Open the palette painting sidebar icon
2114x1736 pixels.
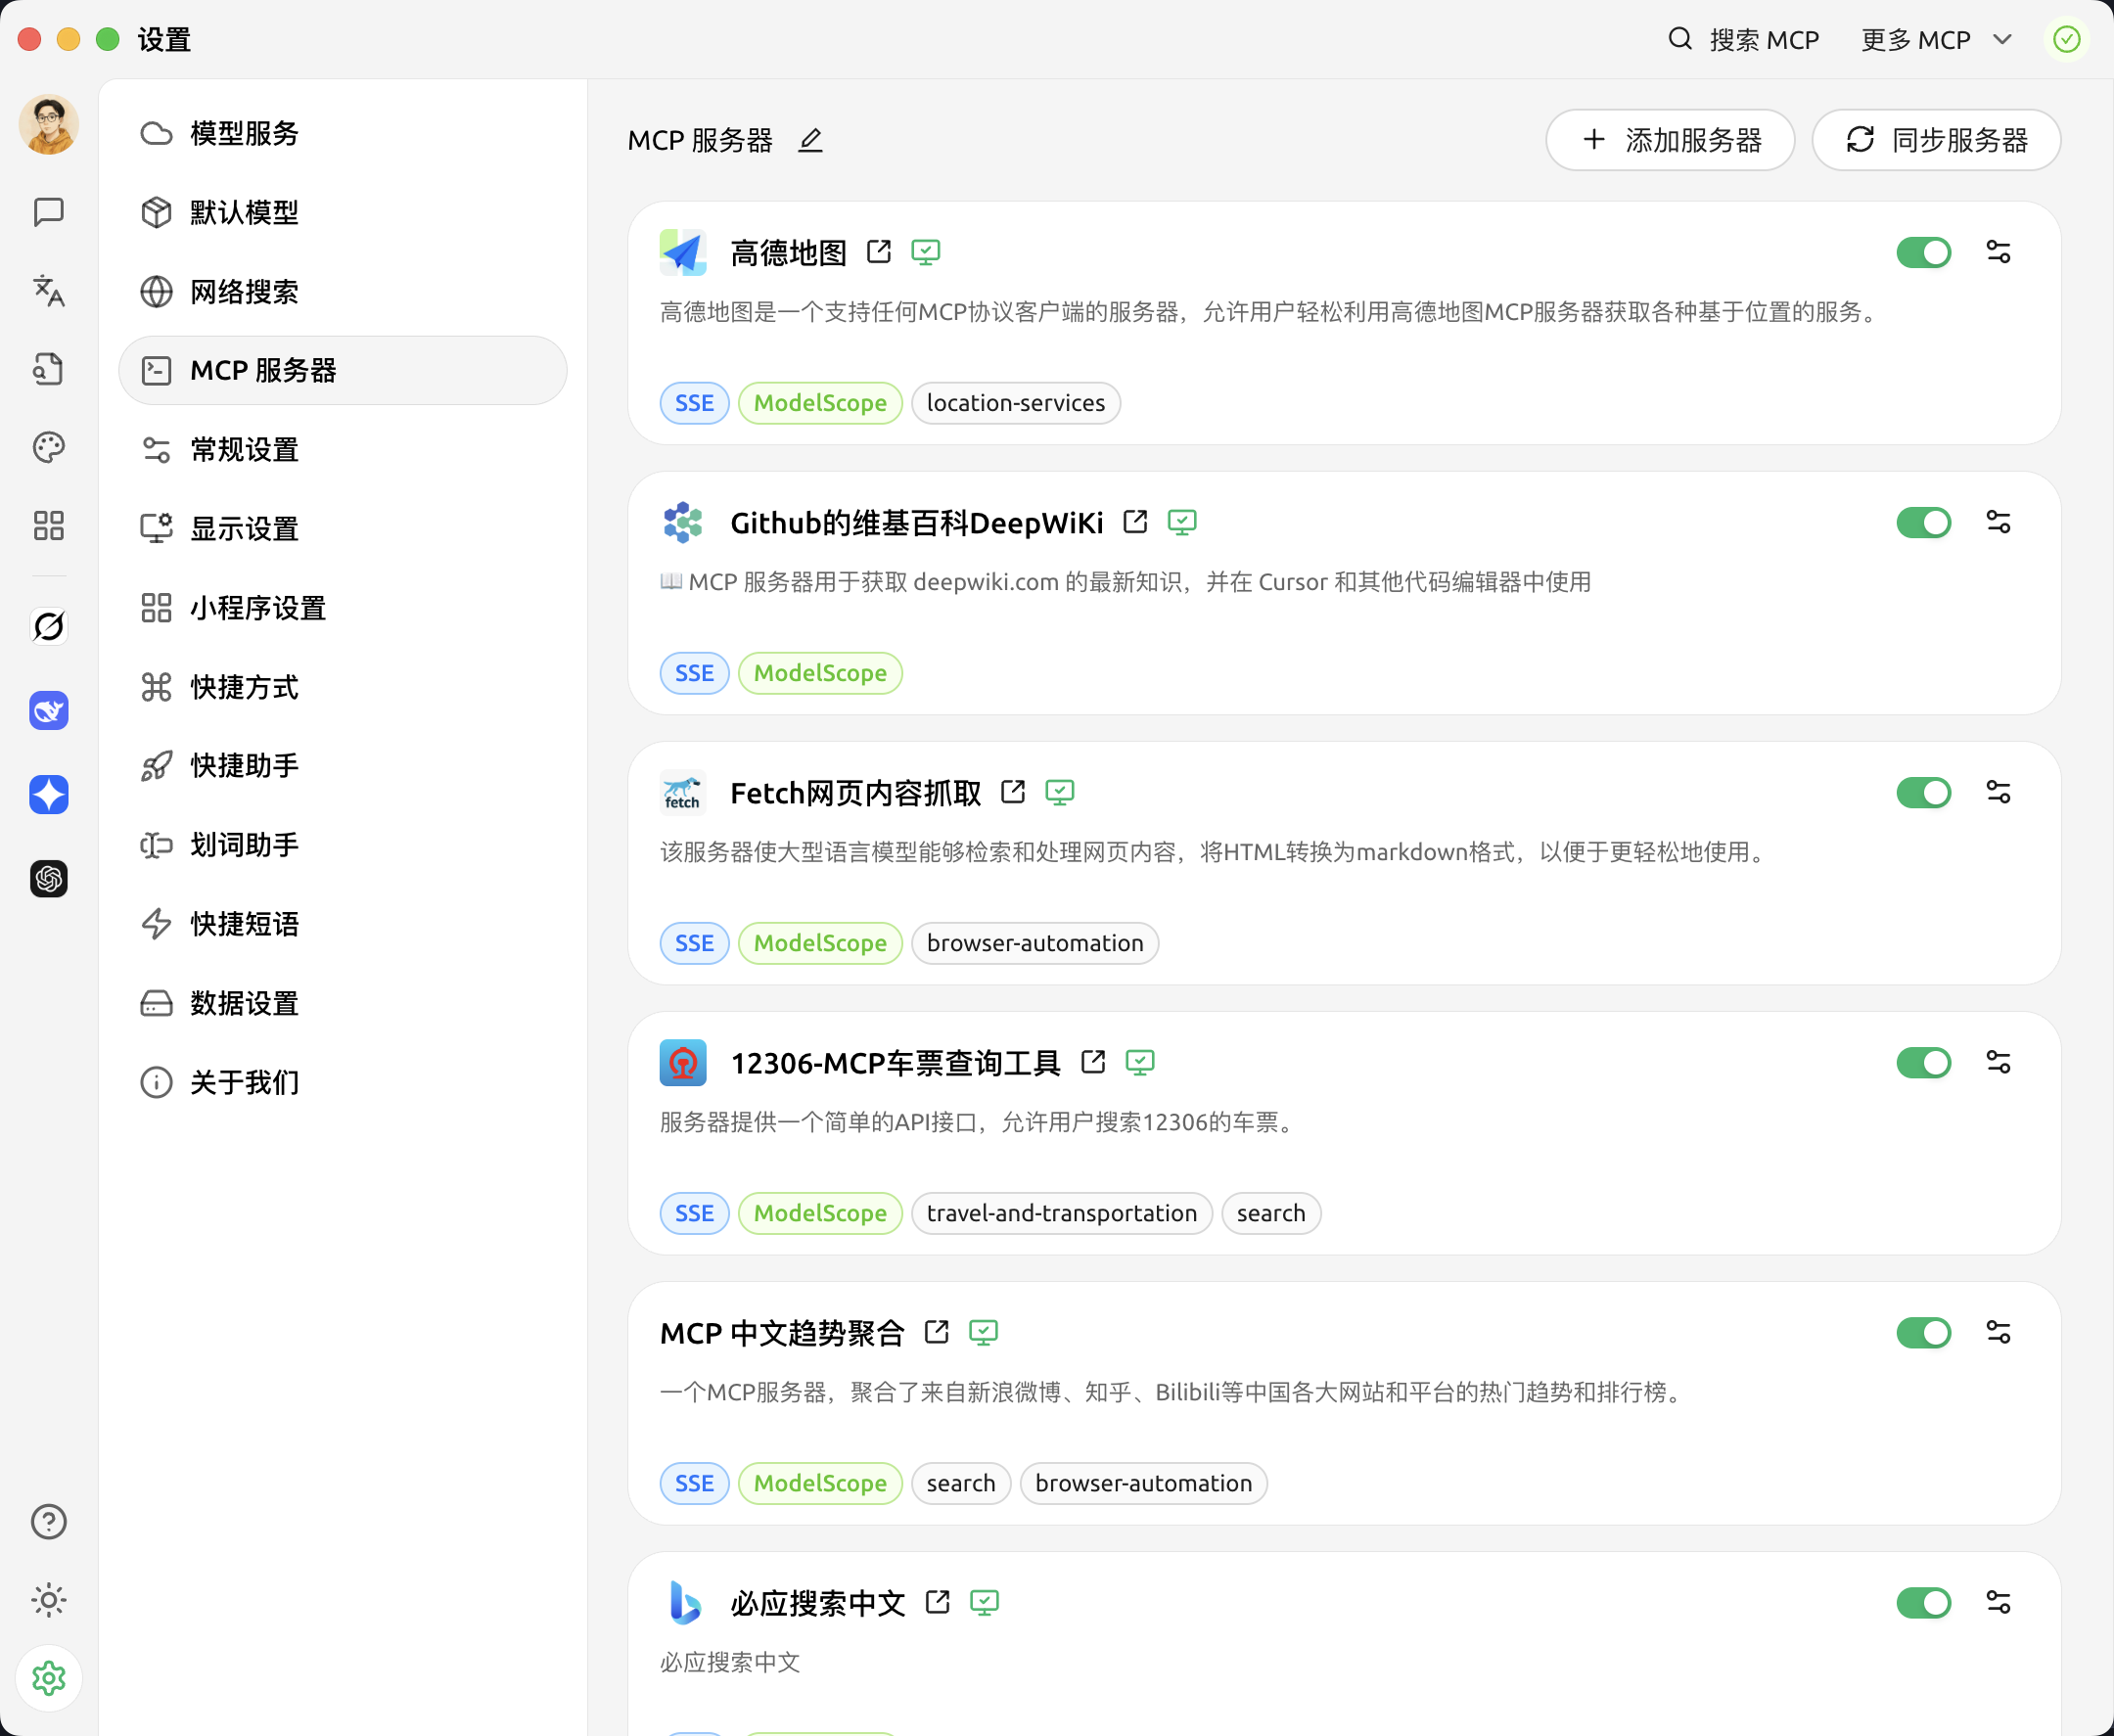pos(48,447)
